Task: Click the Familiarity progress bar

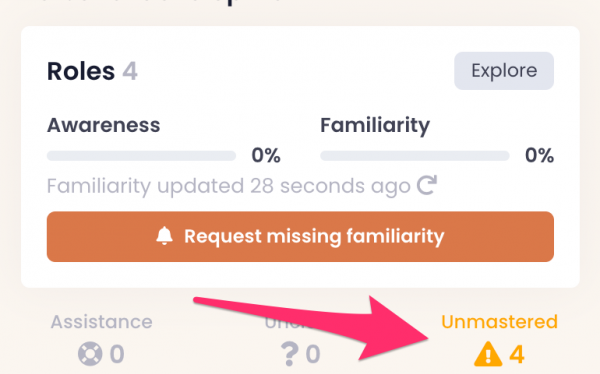Action: pyautogui.click(x=415, y=156)
